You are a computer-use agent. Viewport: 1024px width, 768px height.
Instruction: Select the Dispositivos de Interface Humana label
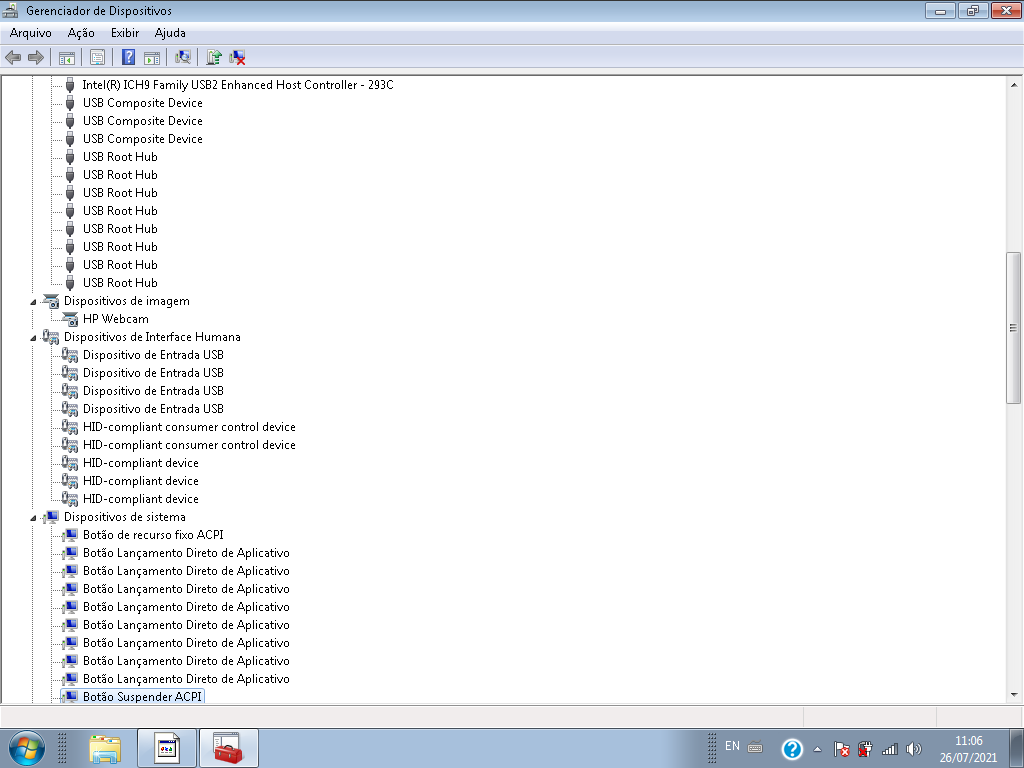pyautogui.click(x=152, y=337)
